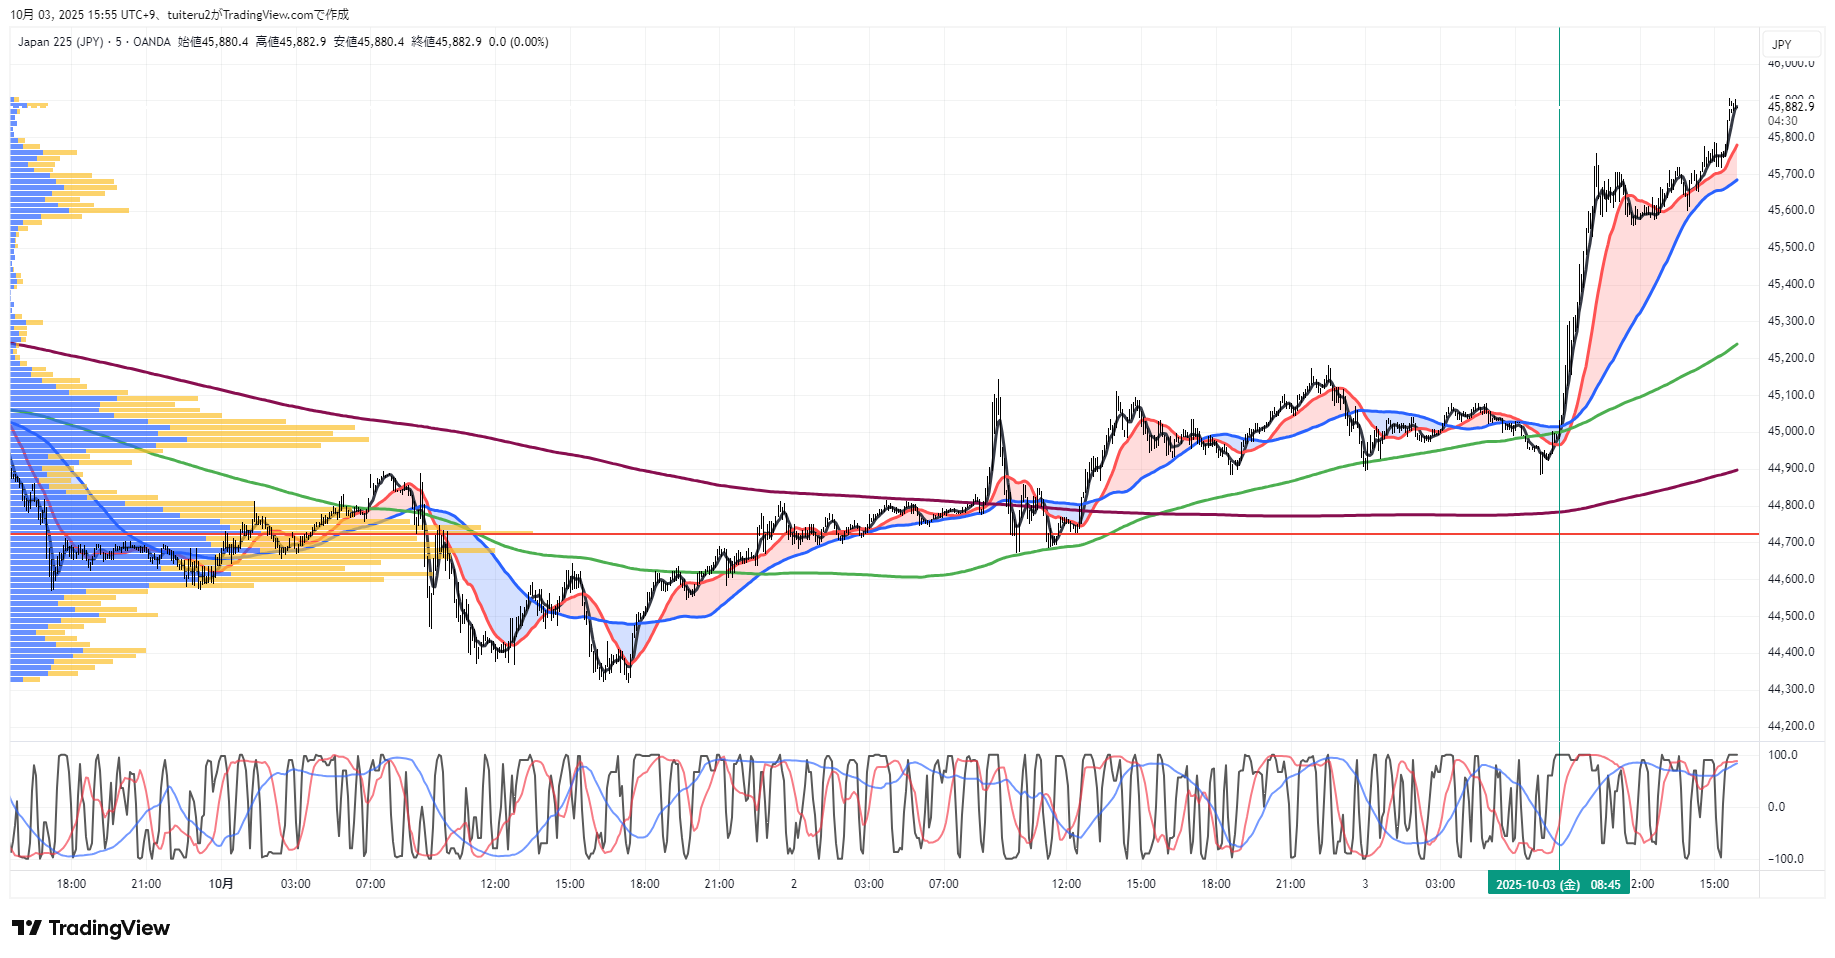Click the 44,200.0 price axis label
This screenshot has width=1835, height=958.
click(x=1790, y=726)
